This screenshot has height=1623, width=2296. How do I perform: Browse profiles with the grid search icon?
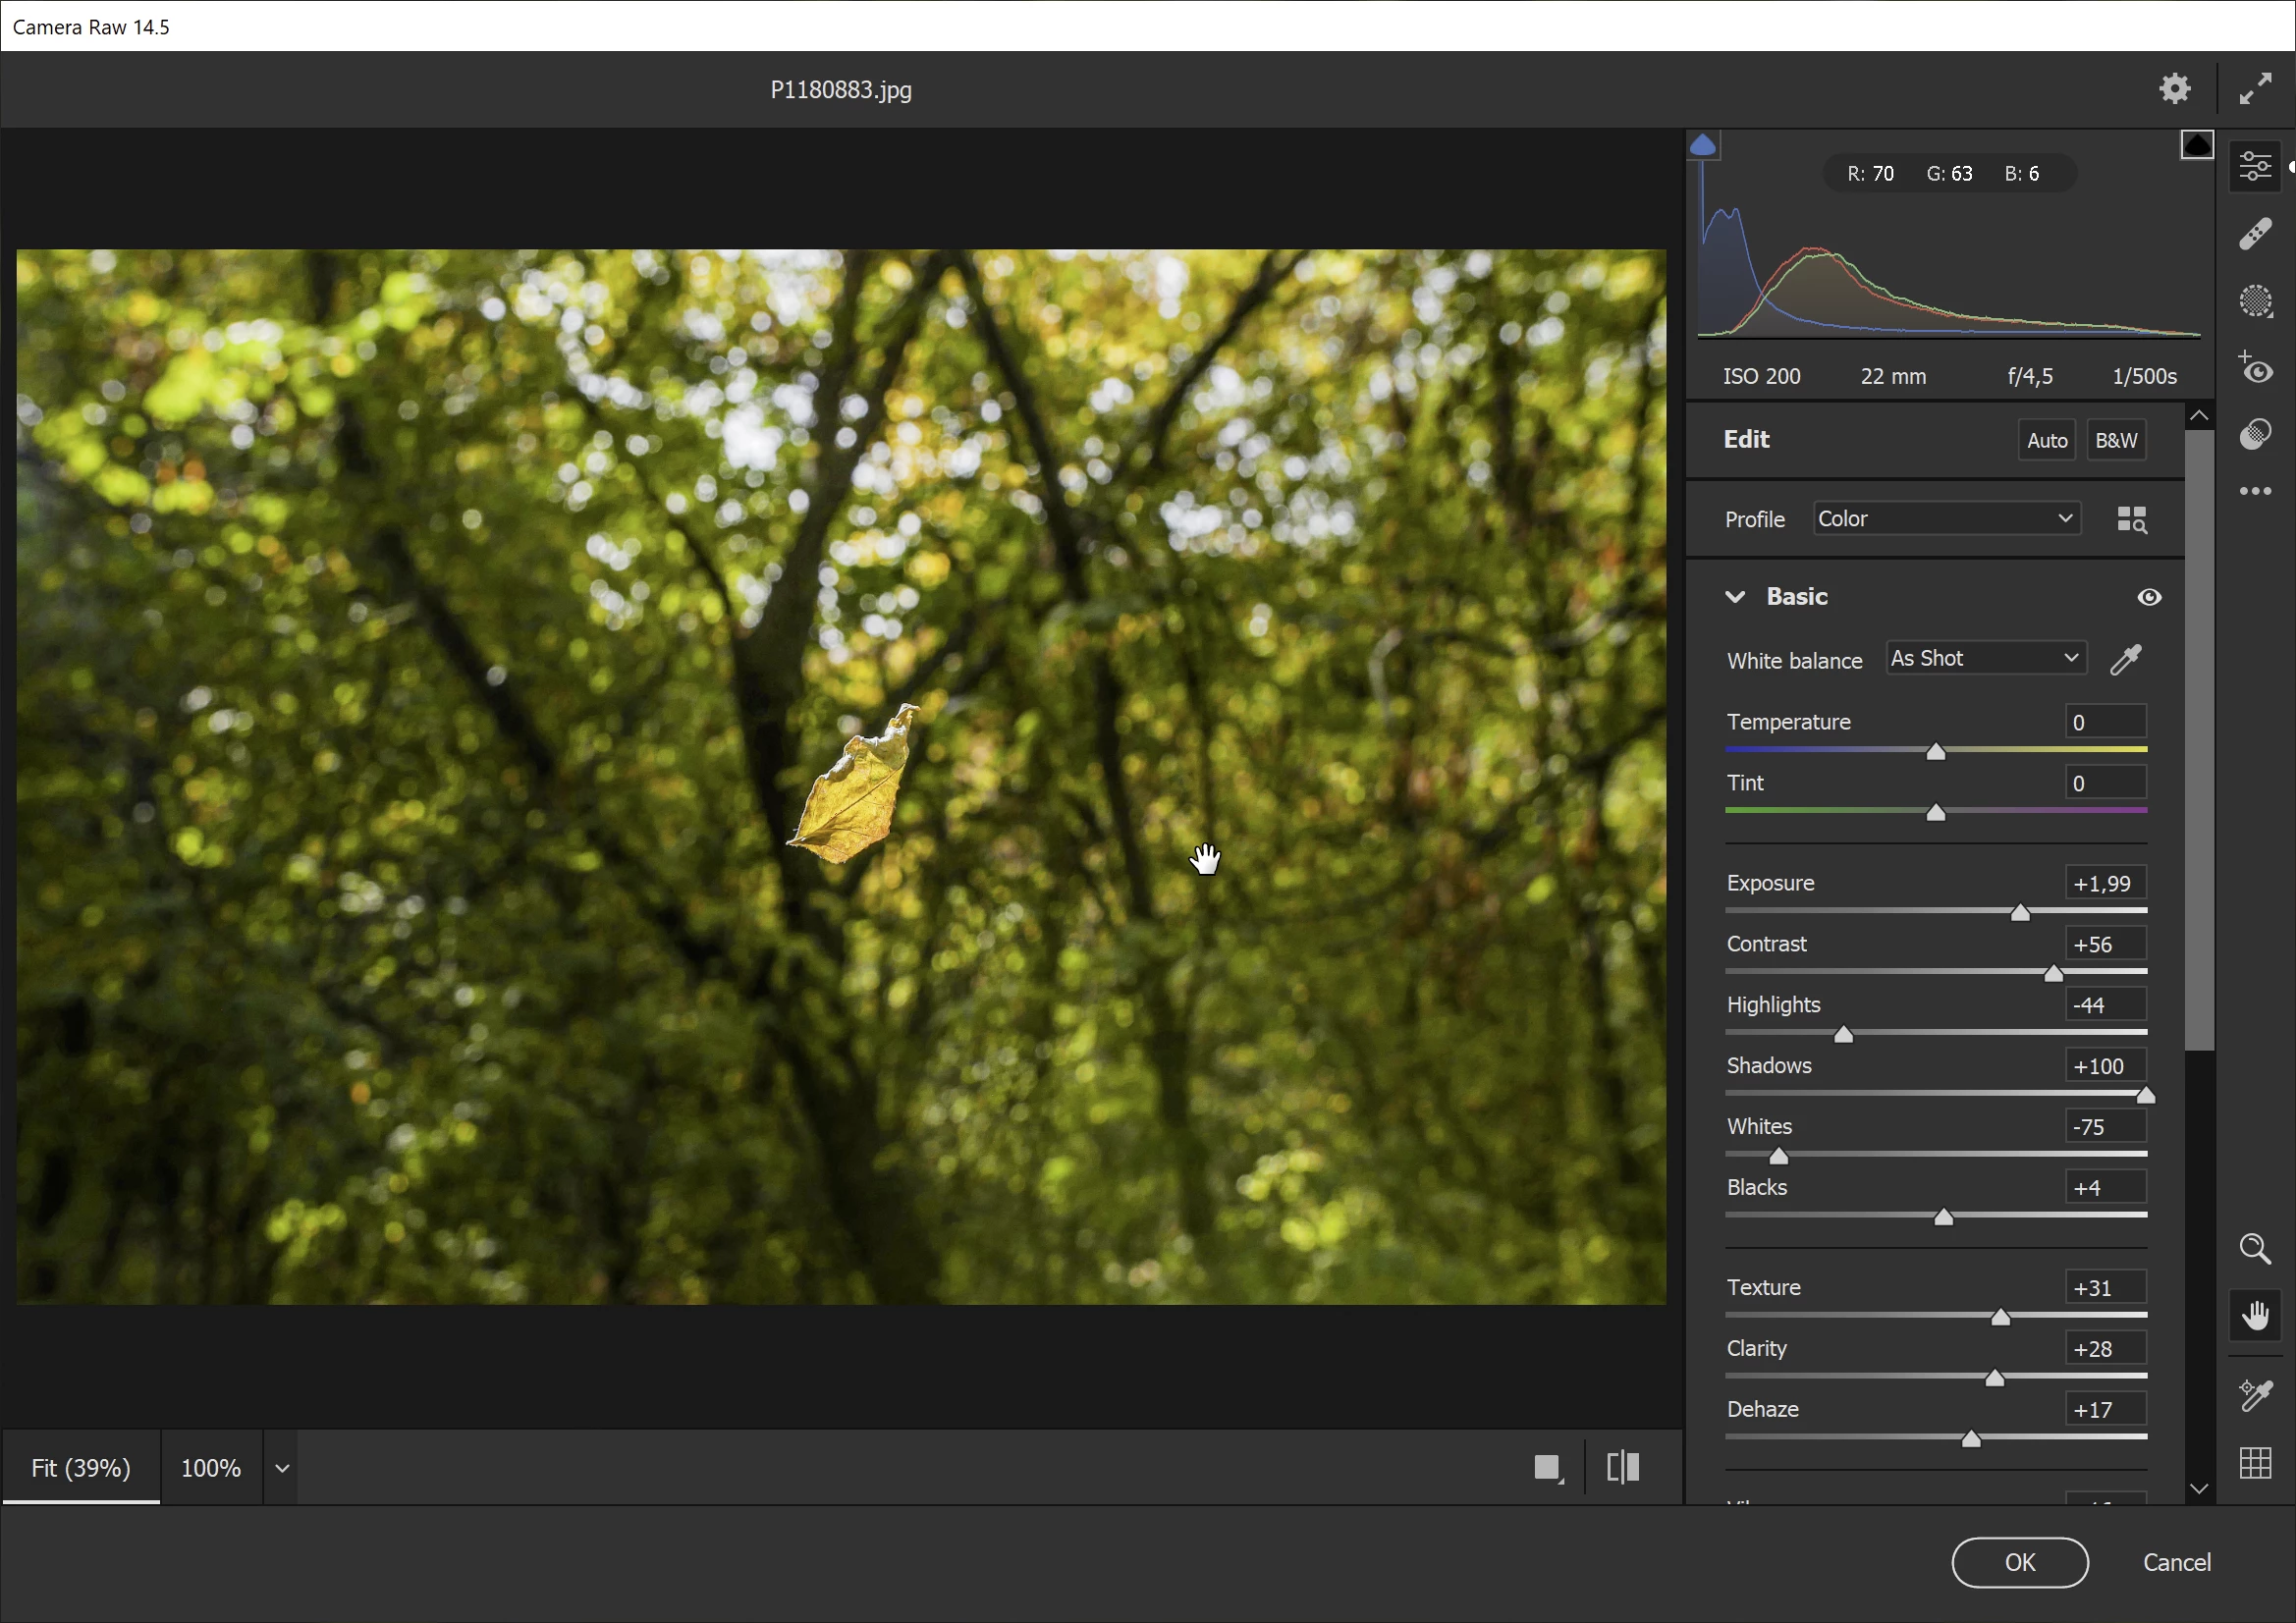point(2131,519)
